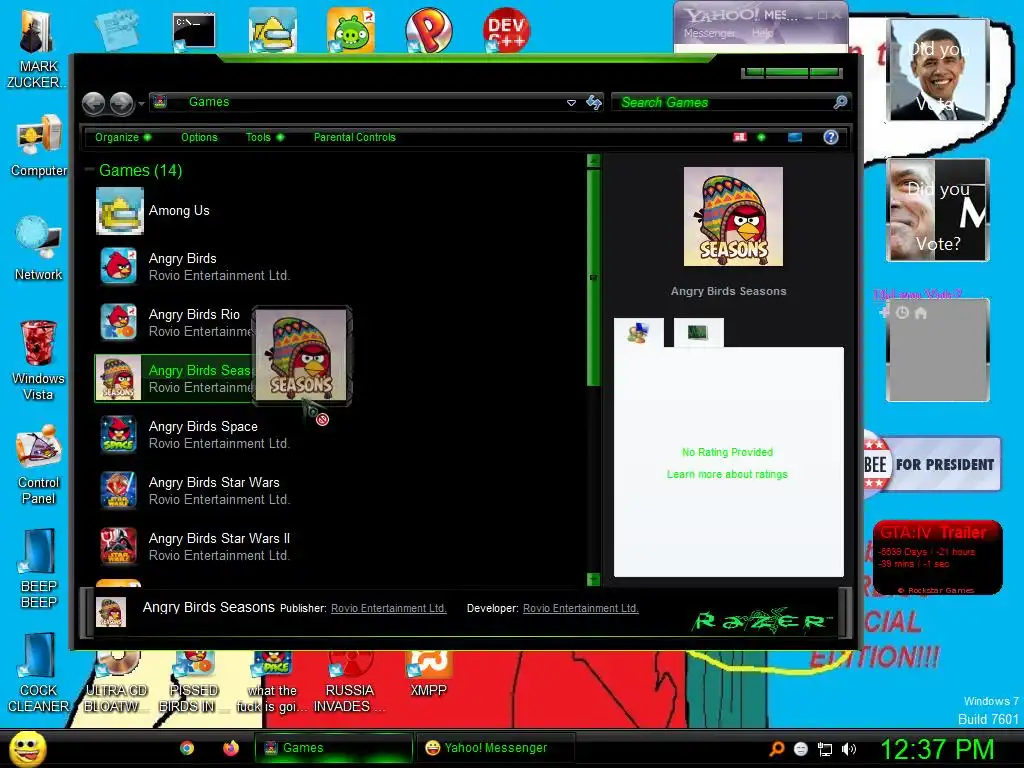The width and height of the screenshot is (1024, 768).
Task: Open the BEEP BEEP desktop shortcut
Action: pos(39,569)
